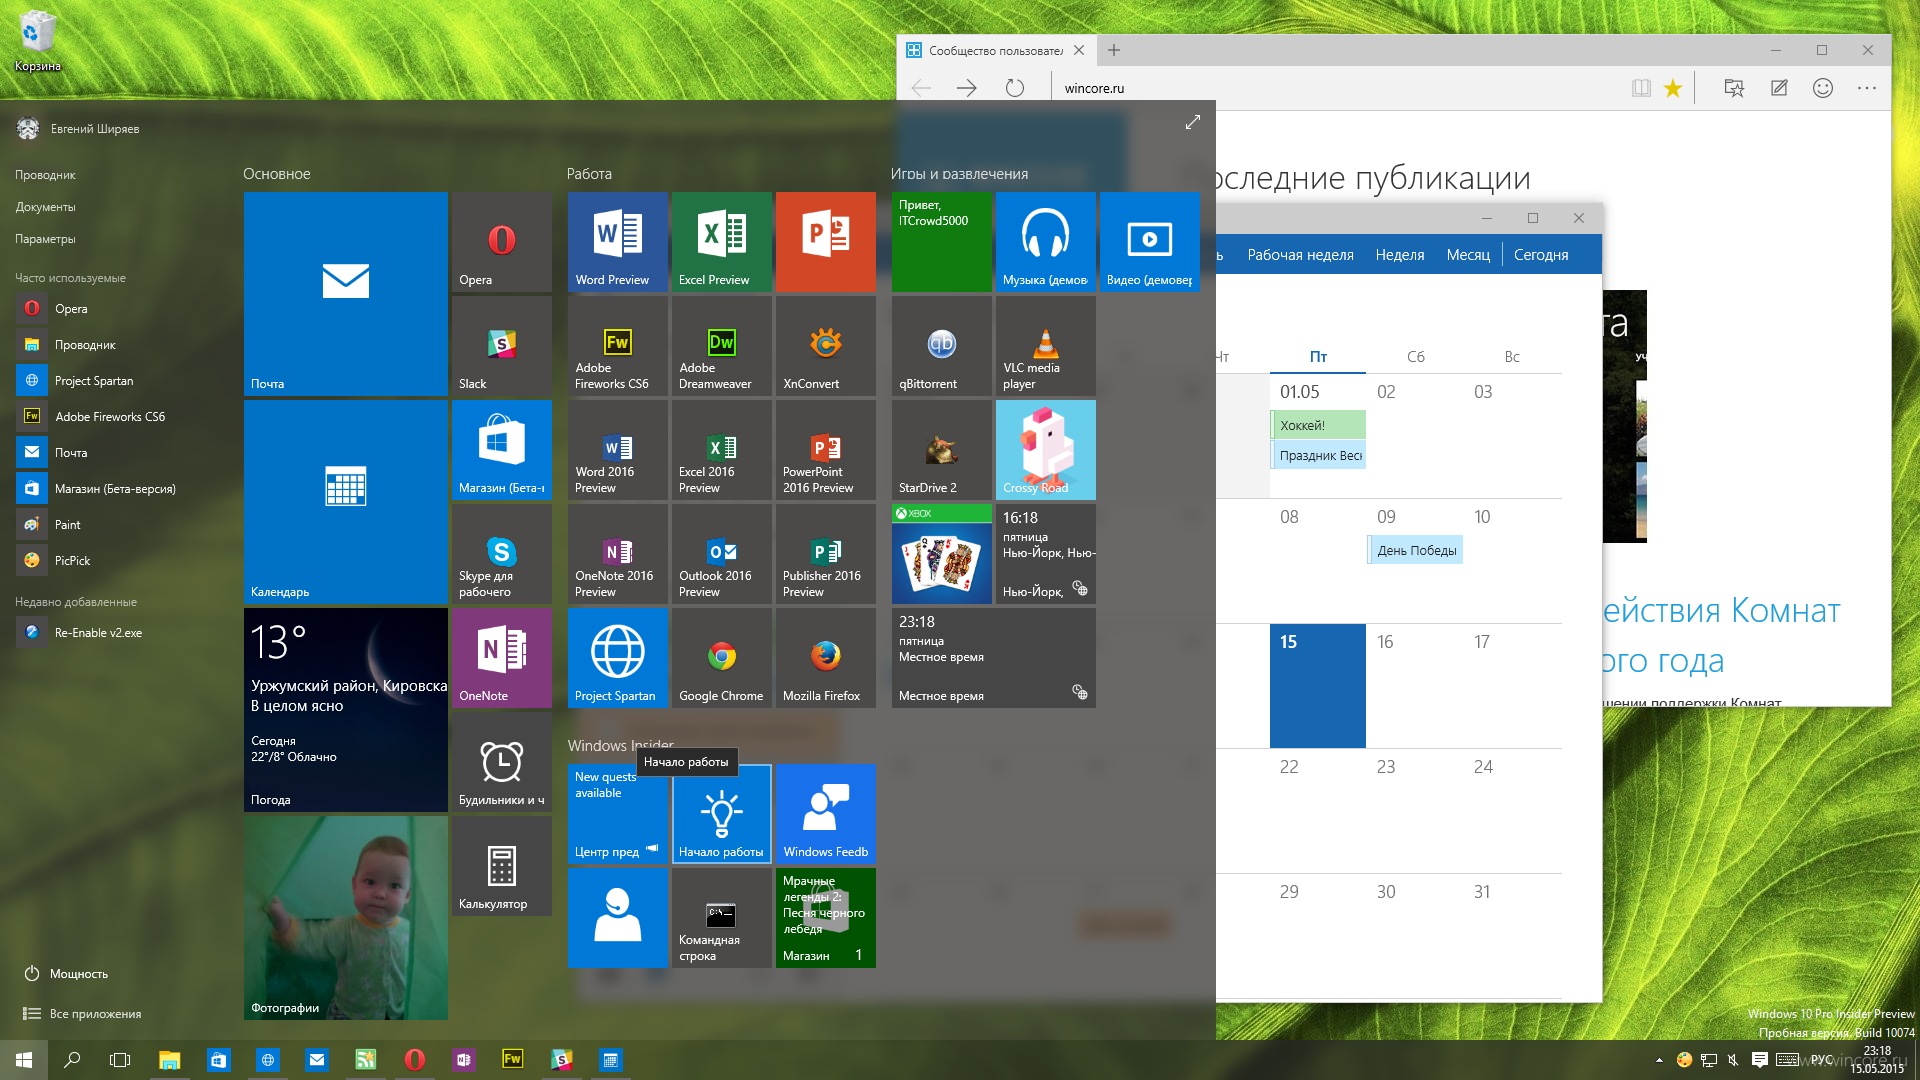Open the Word Preview tile
1920x1080 pixels.
click(617, 242)
